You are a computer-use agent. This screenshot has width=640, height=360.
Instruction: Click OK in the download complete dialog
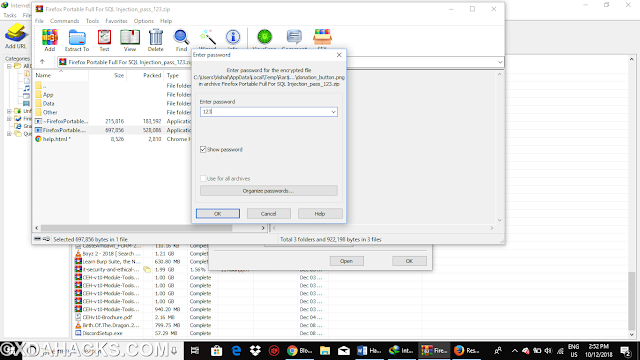click(x=409, y=261)
